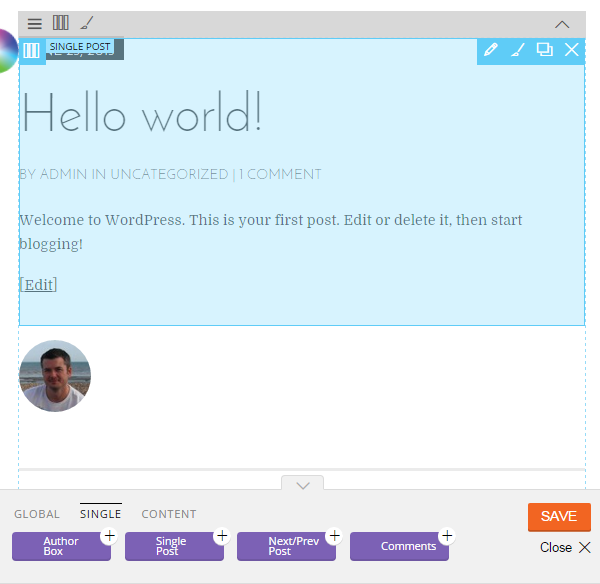Select the Next/Prev Post module button
Image resolution: width=600 pixels, height=584 pixels.
click(x=286, y=546)
